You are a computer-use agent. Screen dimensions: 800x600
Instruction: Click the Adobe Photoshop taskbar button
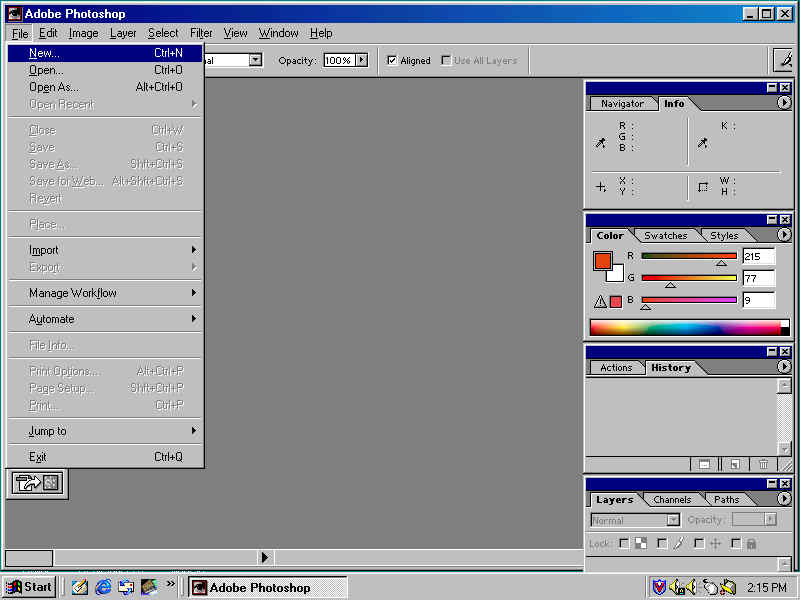(x=267, y=587)
